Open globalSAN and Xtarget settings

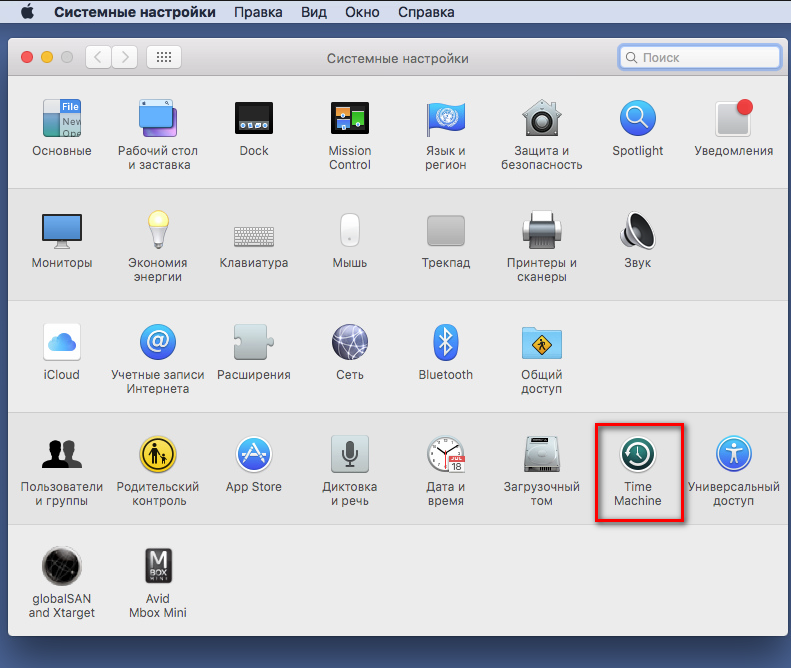click(x=61, y=567)
